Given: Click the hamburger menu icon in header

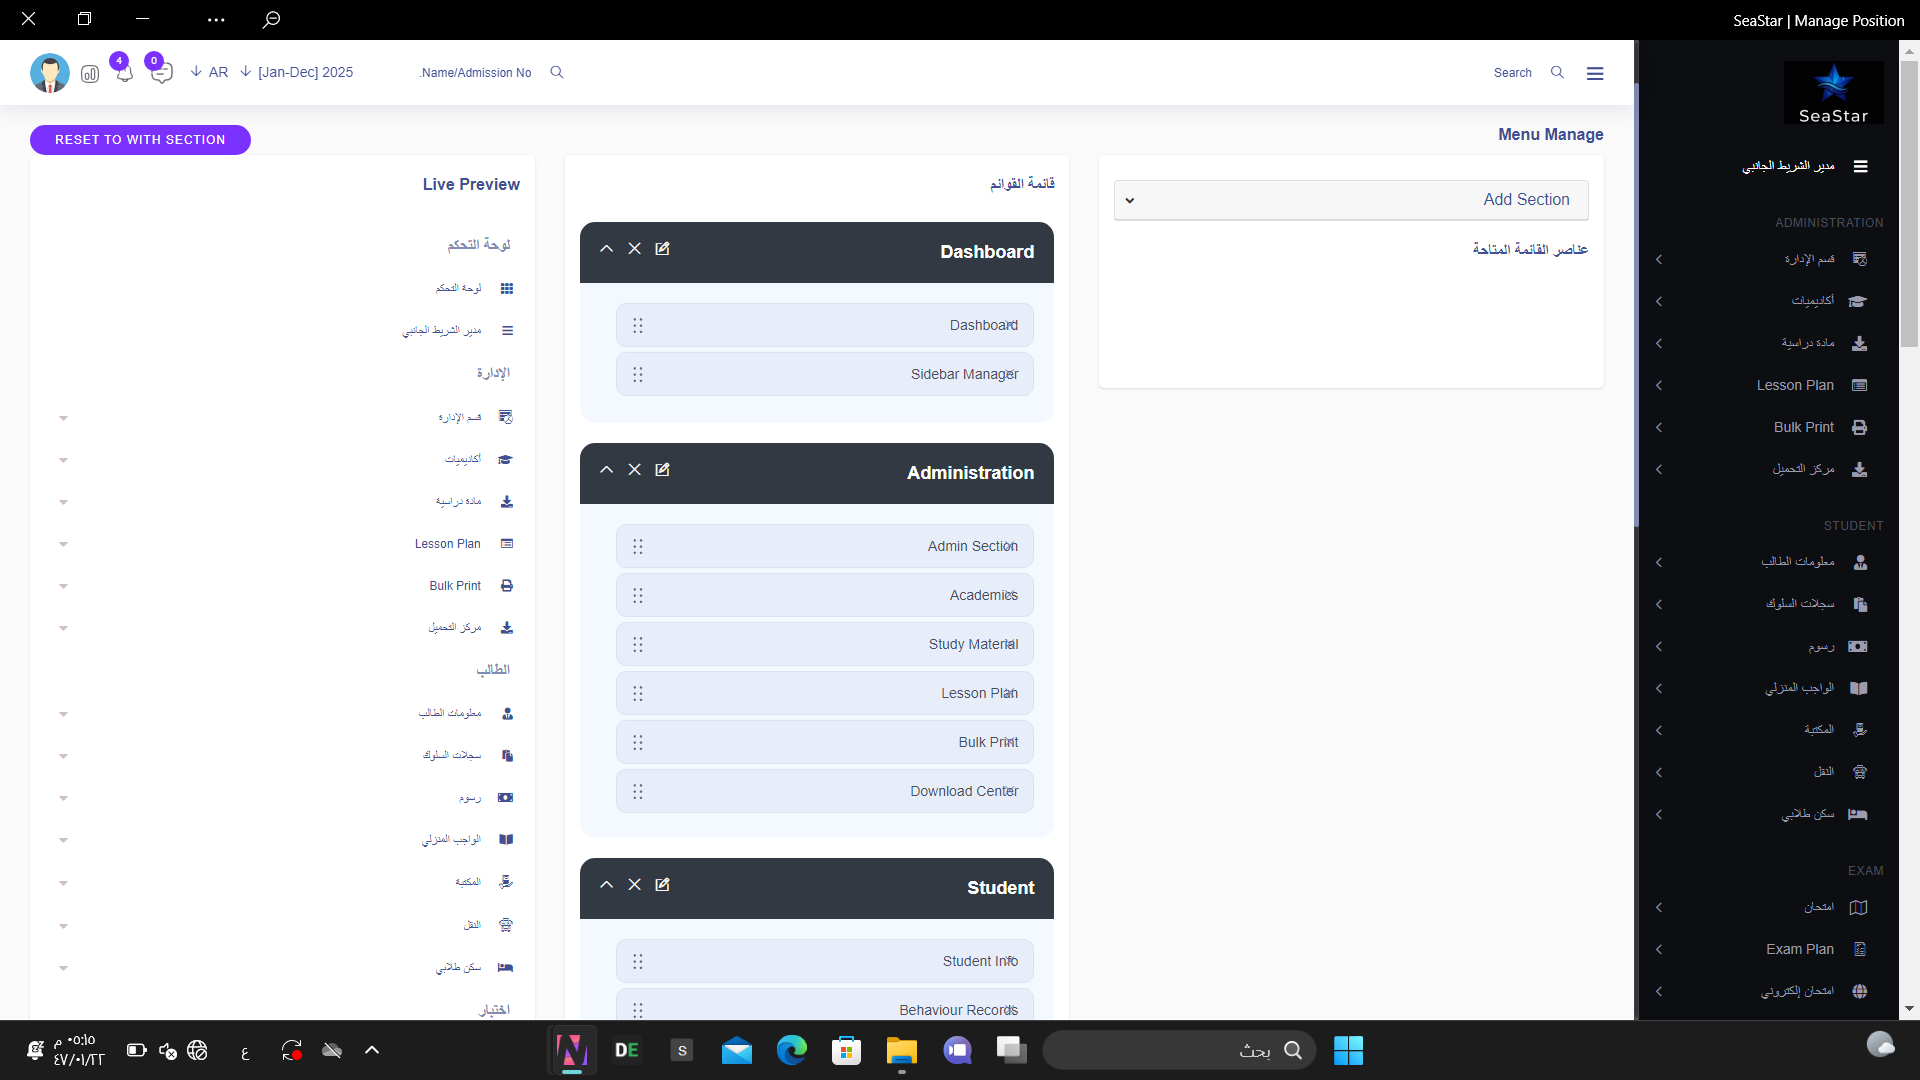Looking at the screenshot, I should pos(1595,73).
